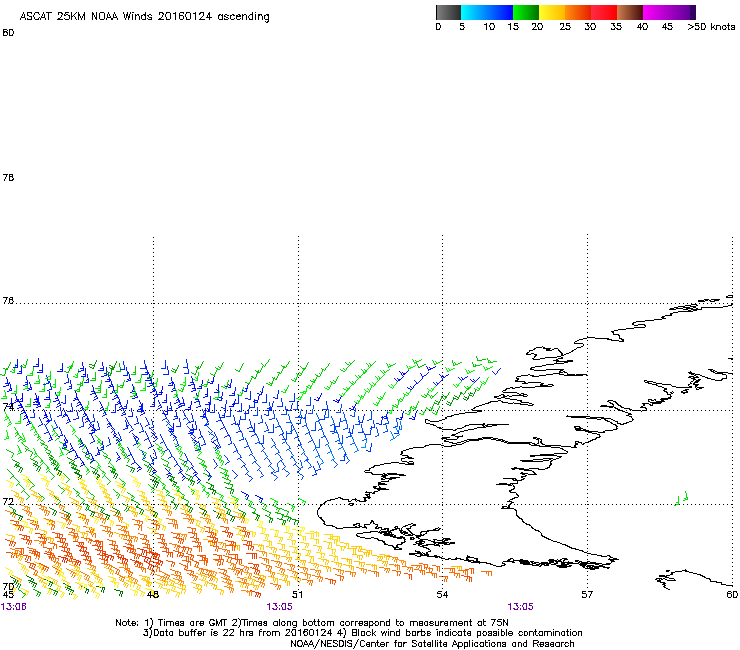Click the longitude label 57 on the bottom axis
Viewport: 740px width, 650px height.
click(x=587, y=594)
